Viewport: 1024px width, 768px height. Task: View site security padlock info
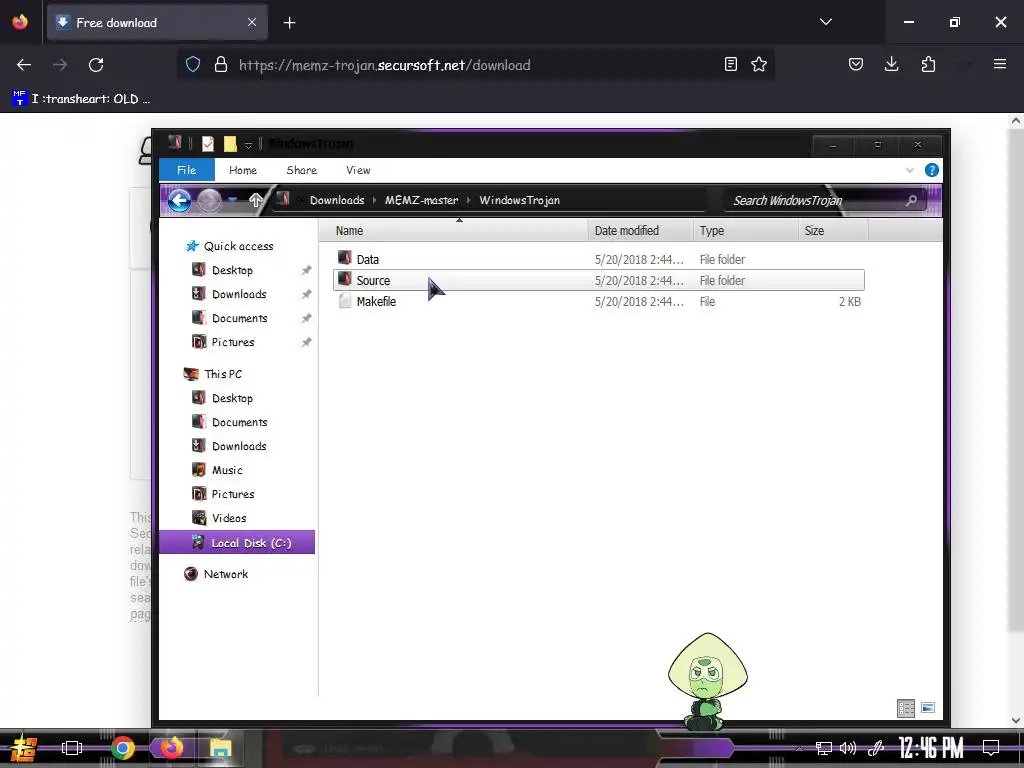tap(221, 64)
